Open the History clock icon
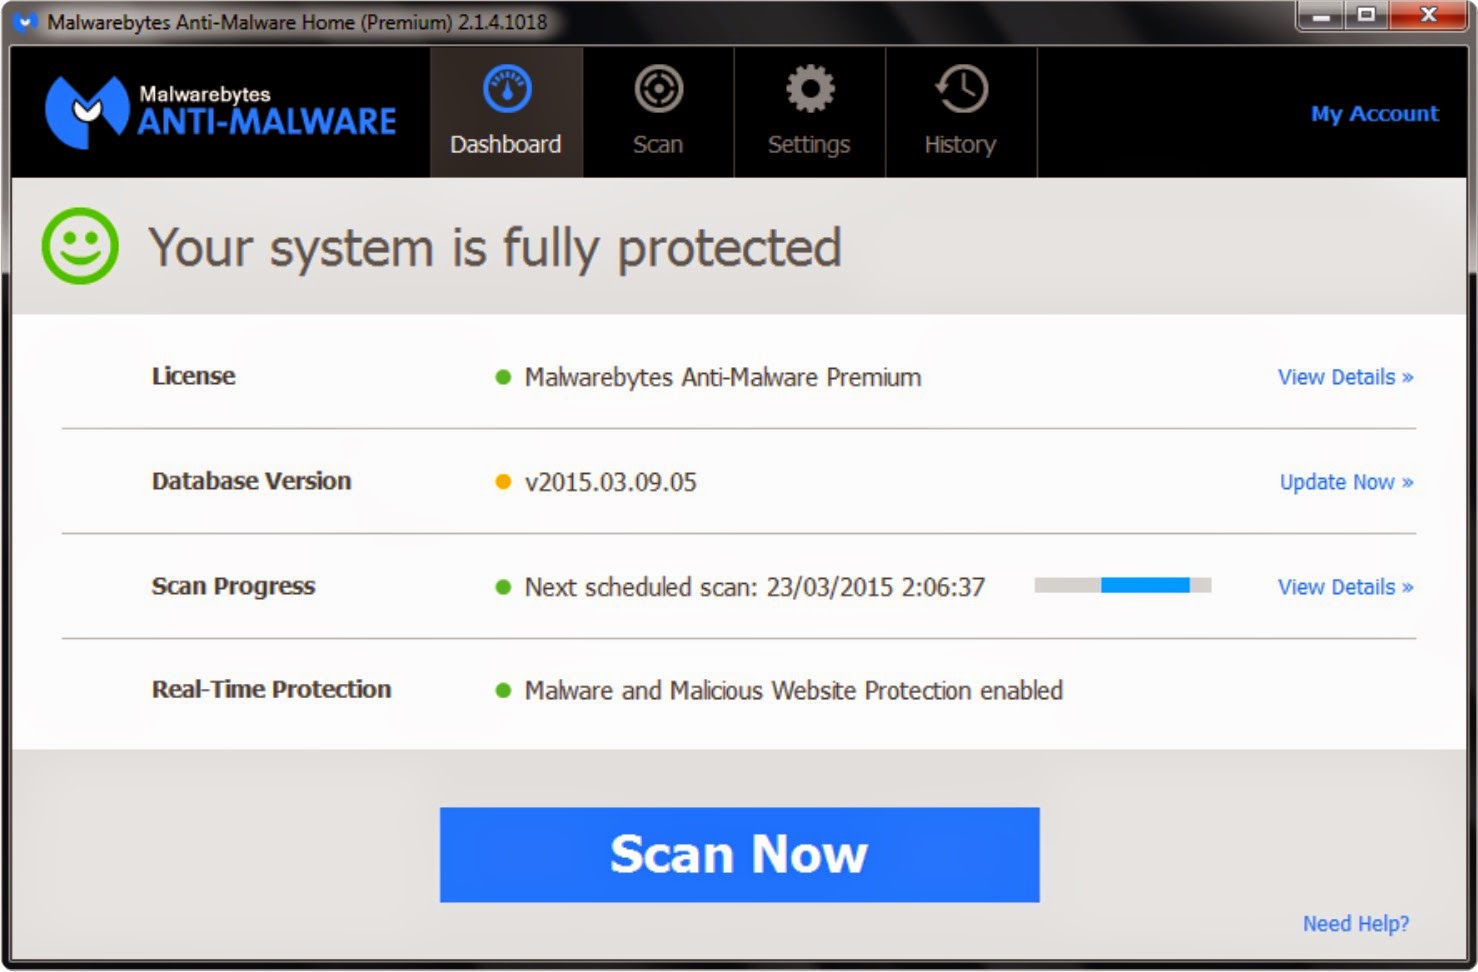The width and height of the screenshot is (1478, 972). tap(961, 90)
